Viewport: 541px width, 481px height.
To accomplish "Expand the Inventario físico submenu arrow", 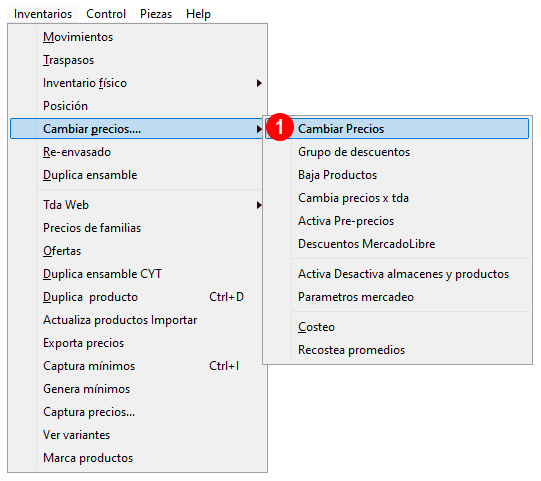I will [259, 83].
